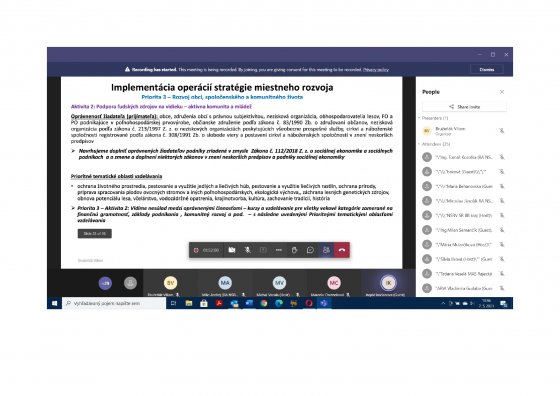The height and width of the screenshot is (396, 560).
Task: Select organizer with BV avatar in People list
Action: (464, 131)
